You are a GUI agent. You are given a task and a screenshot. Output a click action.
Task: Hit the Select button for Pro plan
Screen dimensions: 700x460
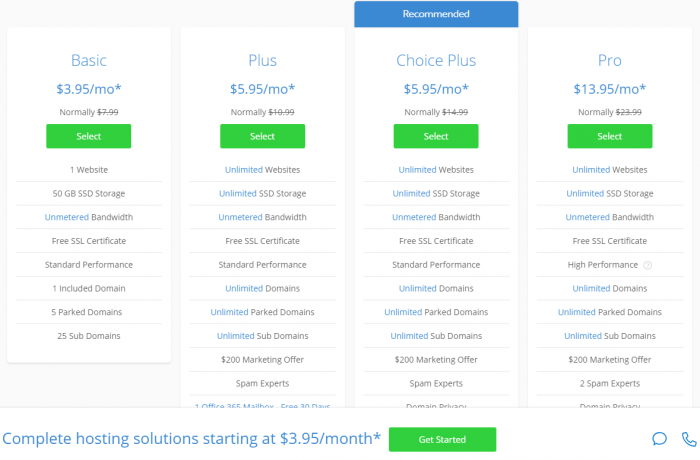click(609, 136)
